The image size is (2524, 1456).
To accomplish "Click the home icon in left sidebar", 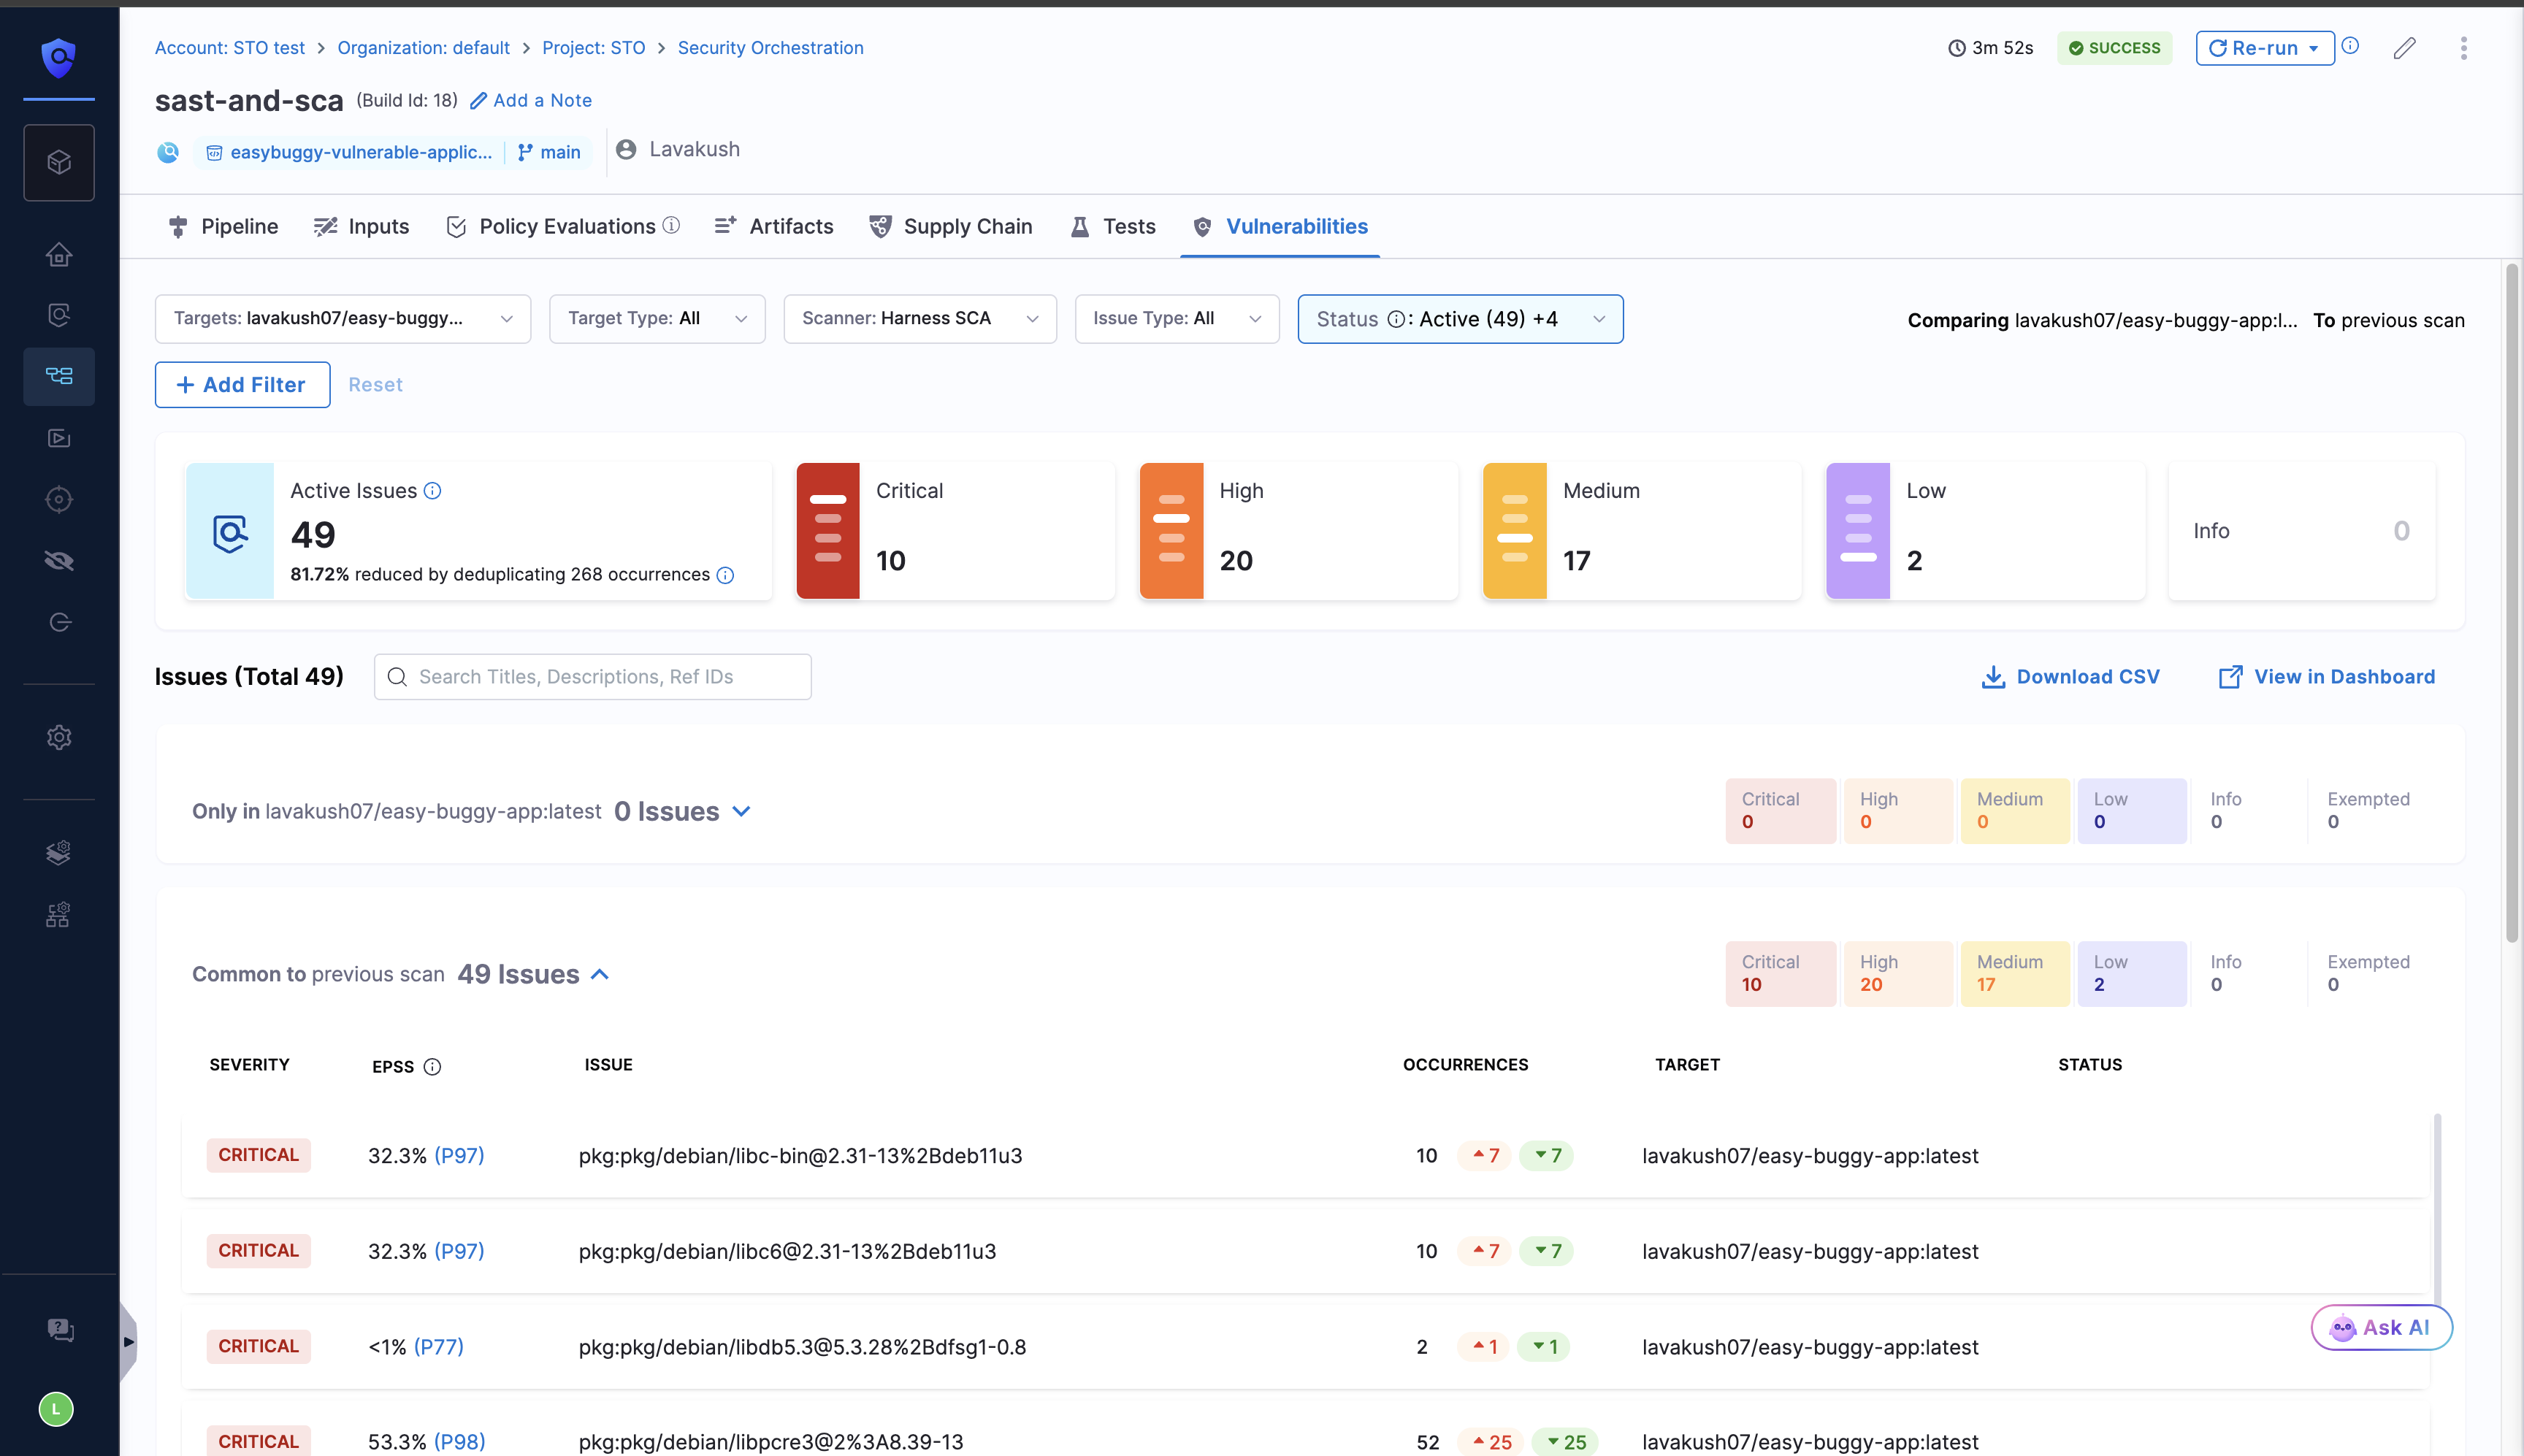I will pos(59,254).
